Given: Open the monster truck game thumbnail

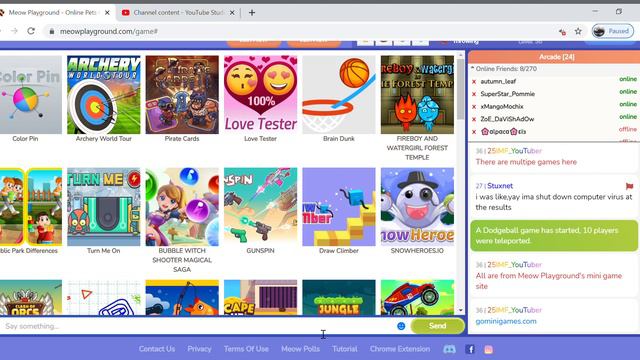Looking at the screenshot, I should [417, 297].
